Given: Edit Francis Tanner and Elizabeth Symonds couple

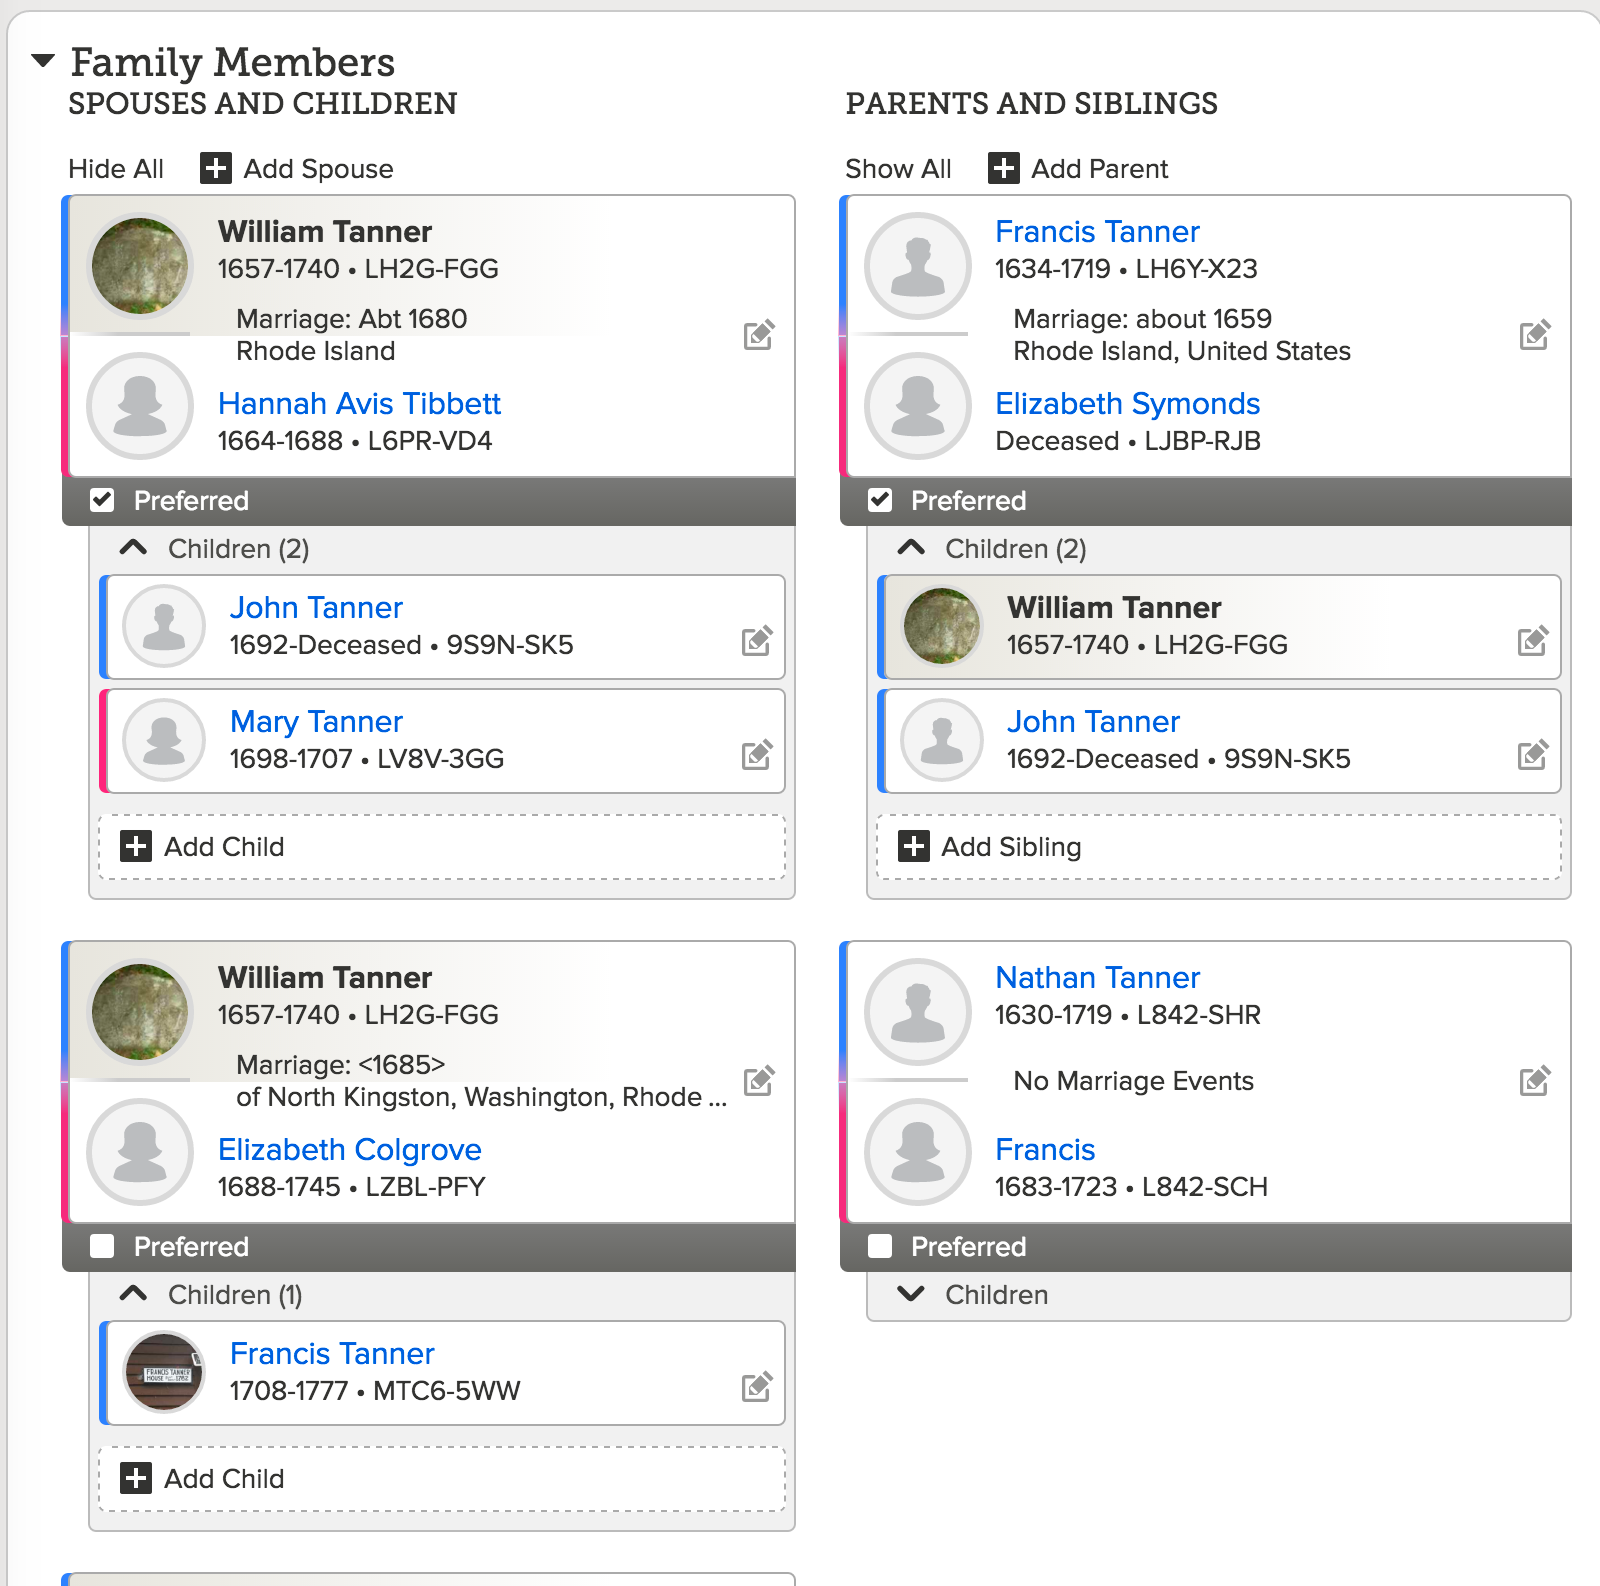Looking at the screenshot, I should coord(1534,335).
